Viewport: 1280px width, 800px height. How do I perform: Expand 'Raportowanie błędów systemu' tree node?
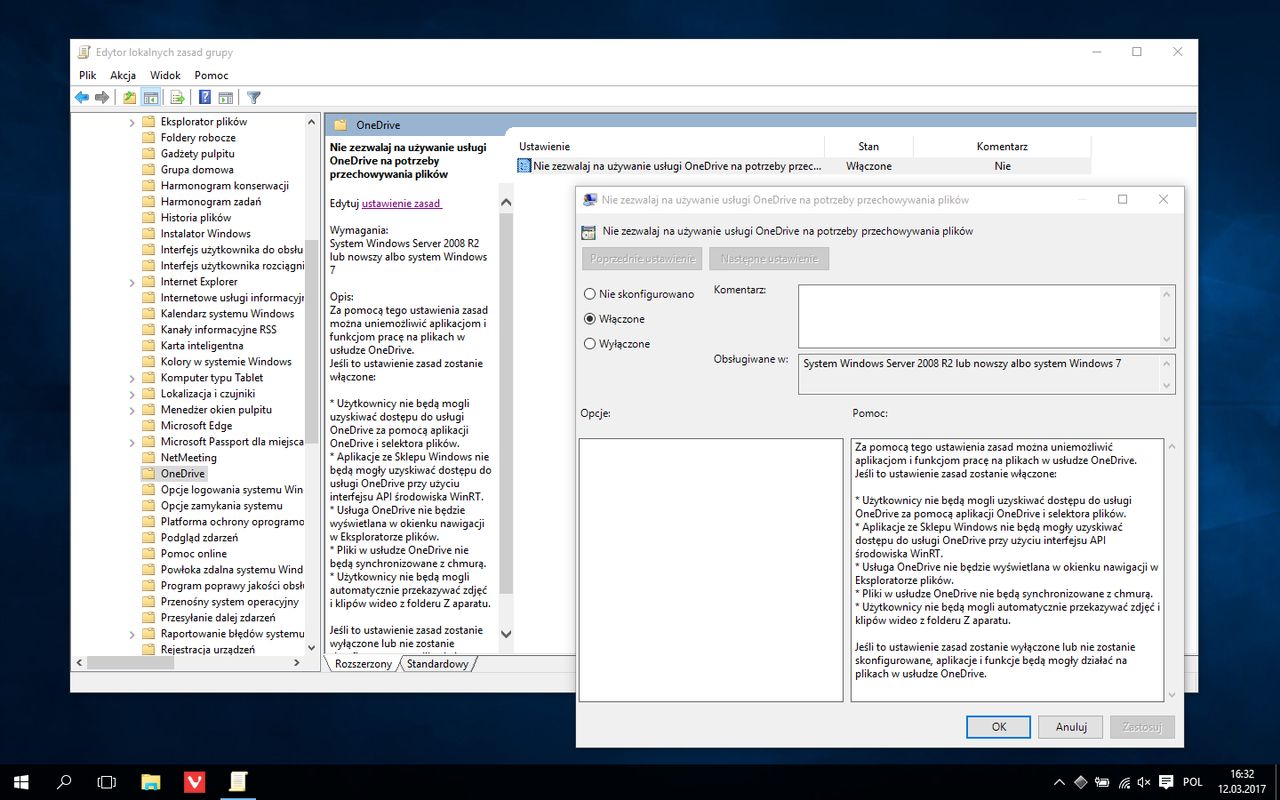[132, 634]
